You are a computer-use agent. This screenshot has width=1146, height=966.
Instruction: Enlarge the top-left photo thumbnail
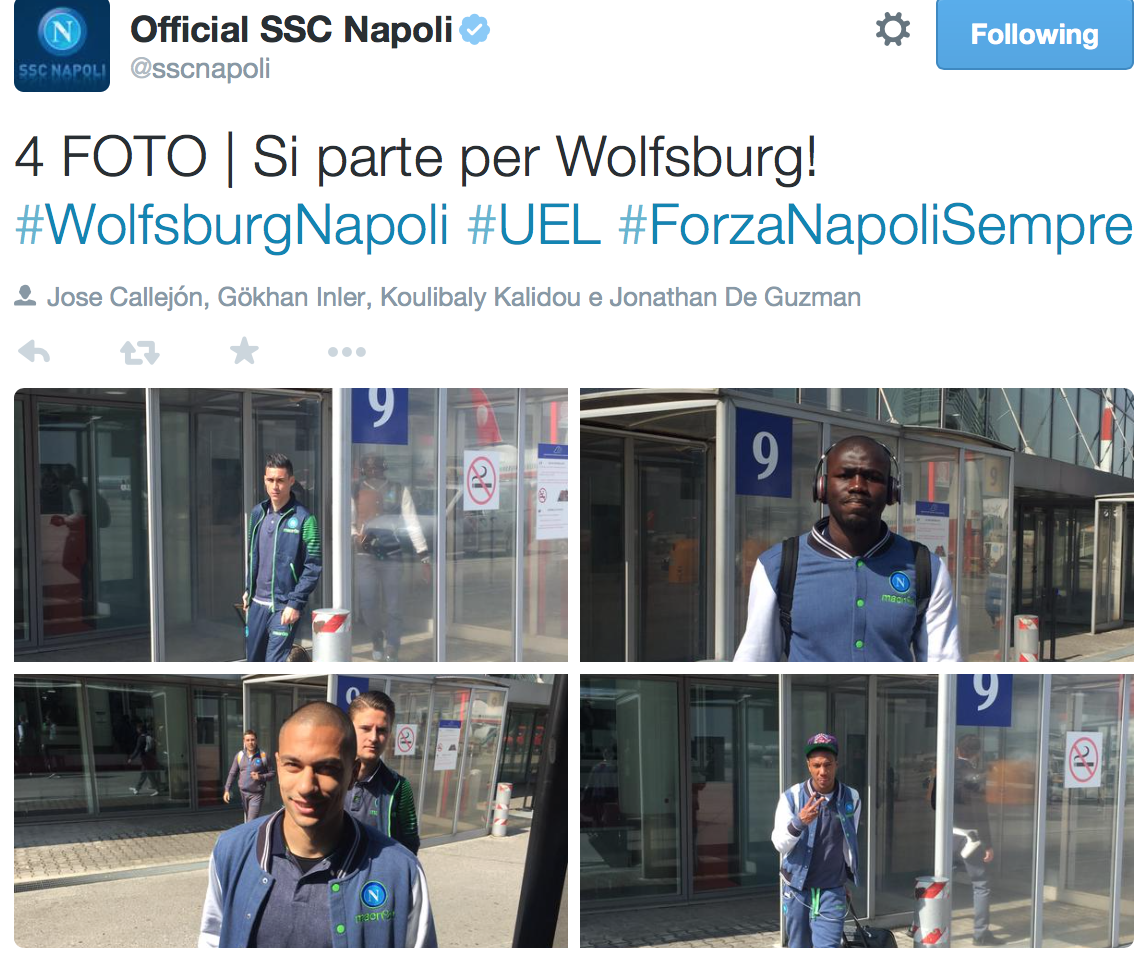pos(291,525)
